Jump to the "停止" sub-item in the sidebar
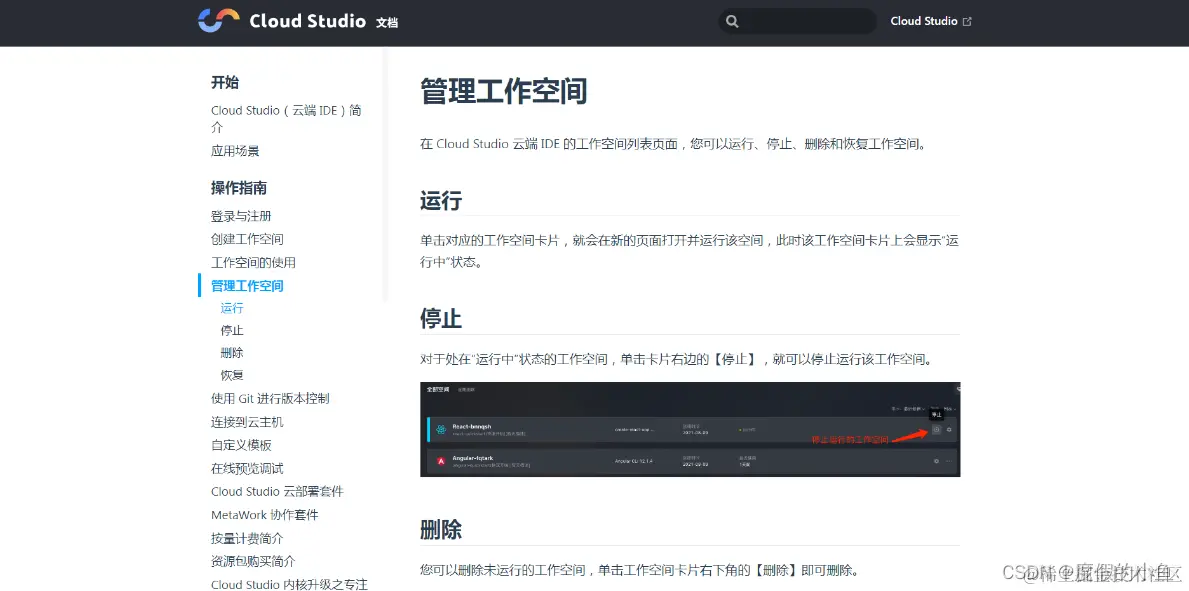The width and height of the screenshot is (1189, 591). pyautogui.click(x=232, y=331)
